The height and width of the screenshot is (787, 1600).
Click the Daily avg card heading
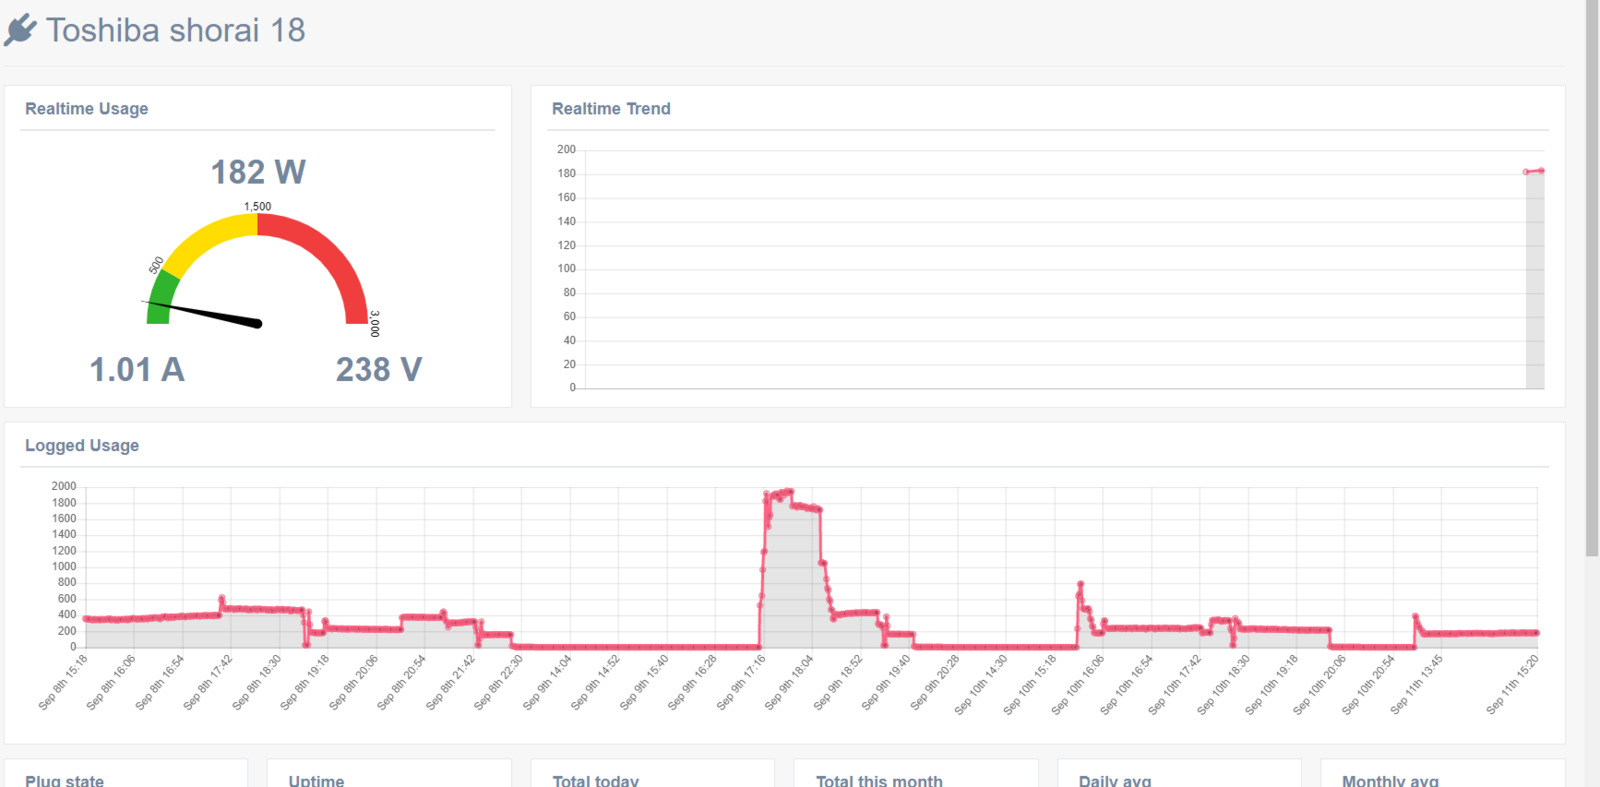(1115, 780)
